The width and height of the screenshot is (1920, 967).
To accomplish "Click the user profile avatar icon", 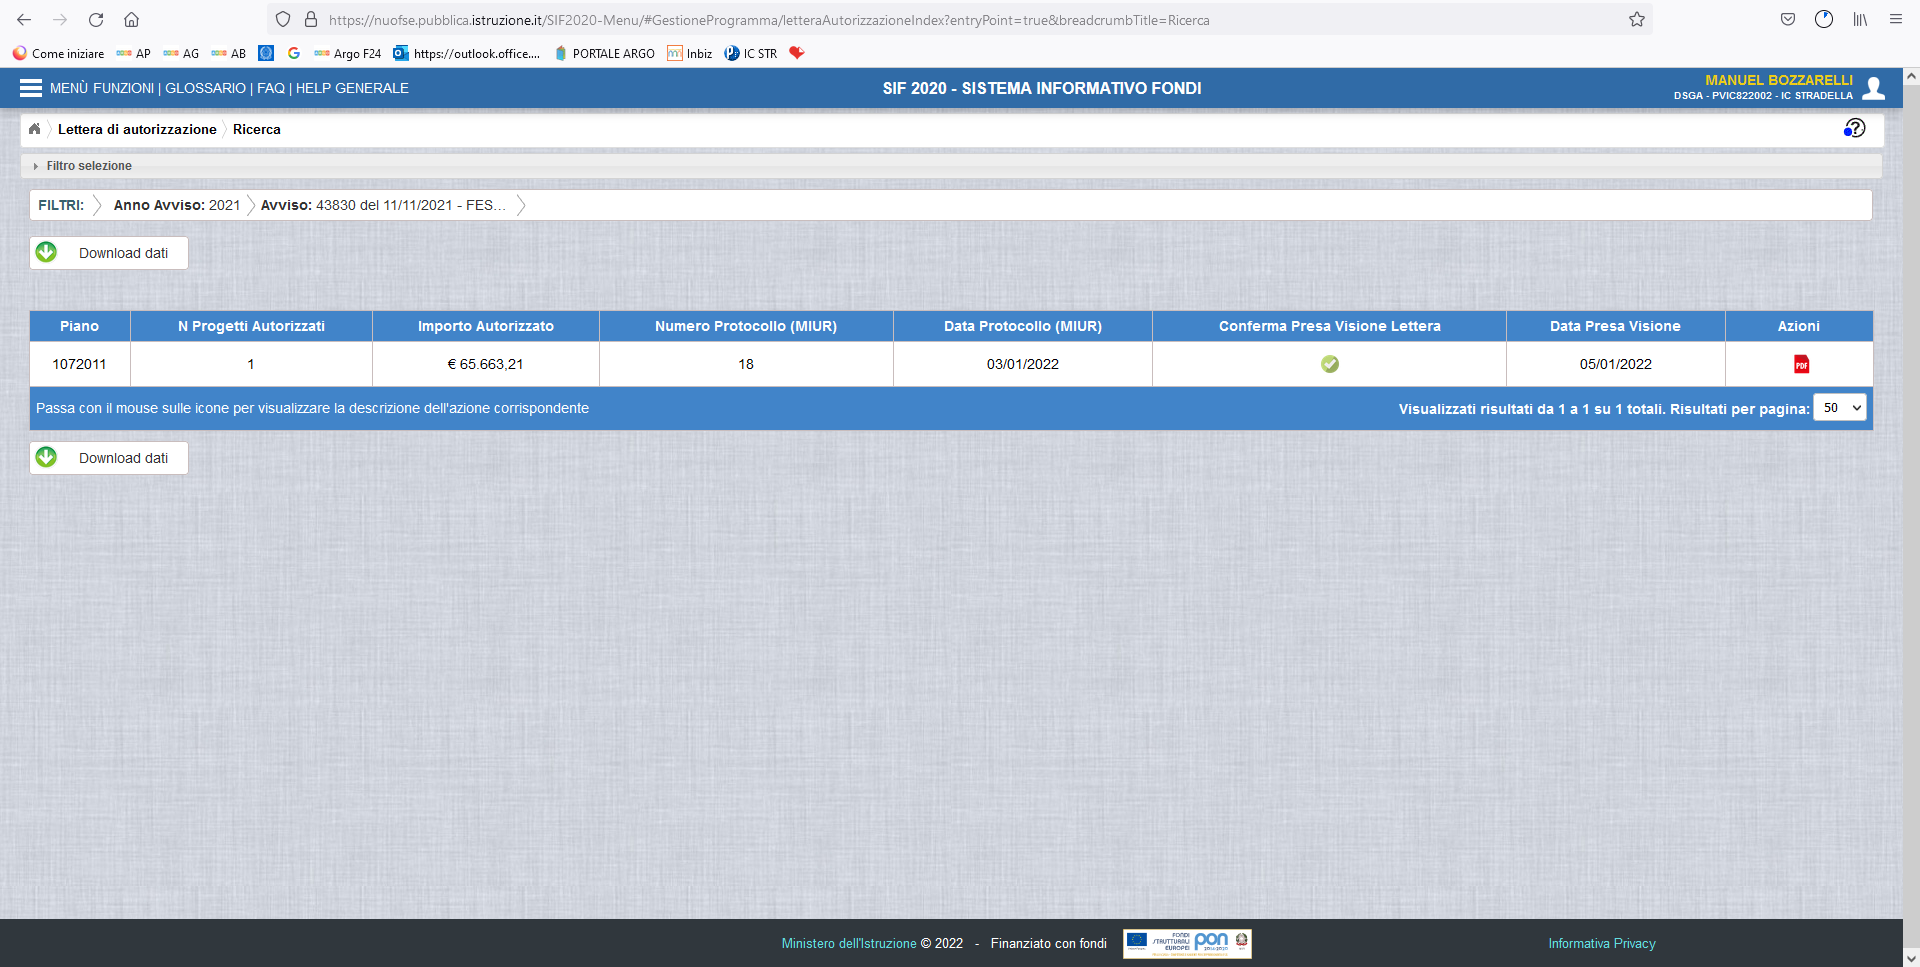I will pos(1874,88).
